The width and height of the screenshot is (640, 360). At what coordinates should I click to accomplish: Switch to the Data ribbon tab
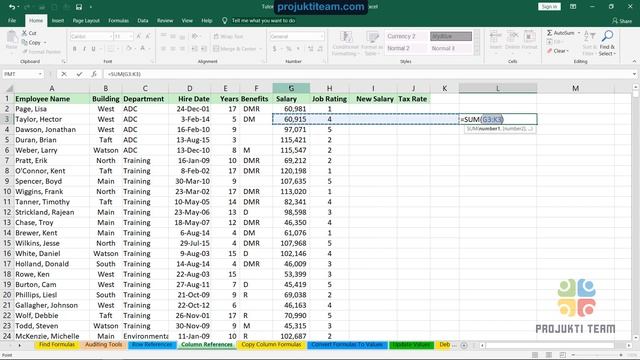pyautogui.click(x=143, y=20)
